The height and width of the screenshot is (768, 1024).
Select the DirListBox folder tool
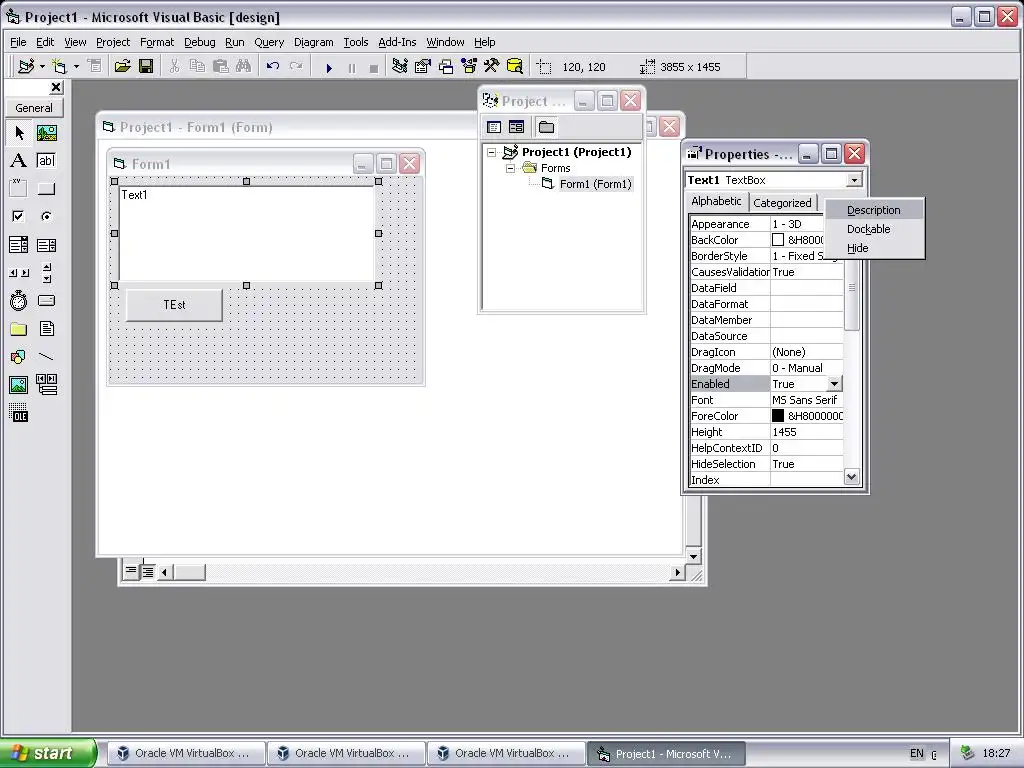(x=19, y=328)
